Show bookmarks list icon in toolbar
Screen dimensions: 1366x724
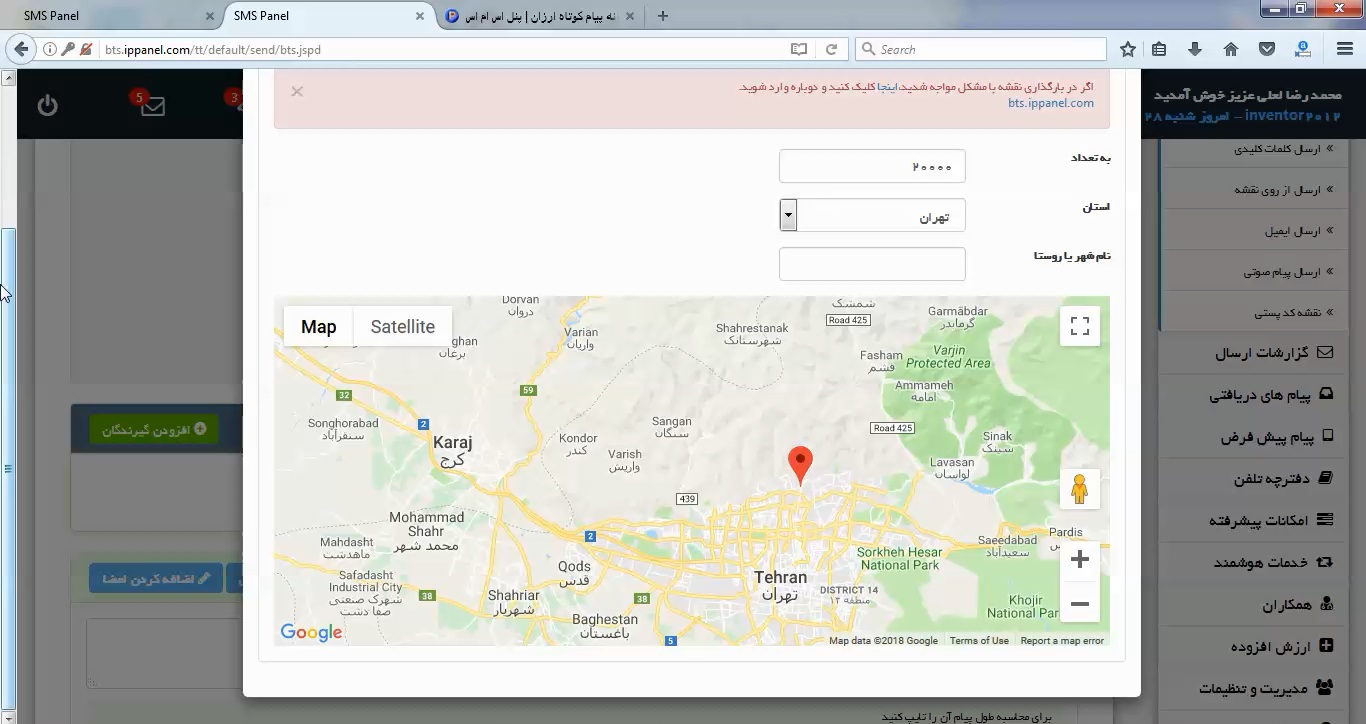1159,49
